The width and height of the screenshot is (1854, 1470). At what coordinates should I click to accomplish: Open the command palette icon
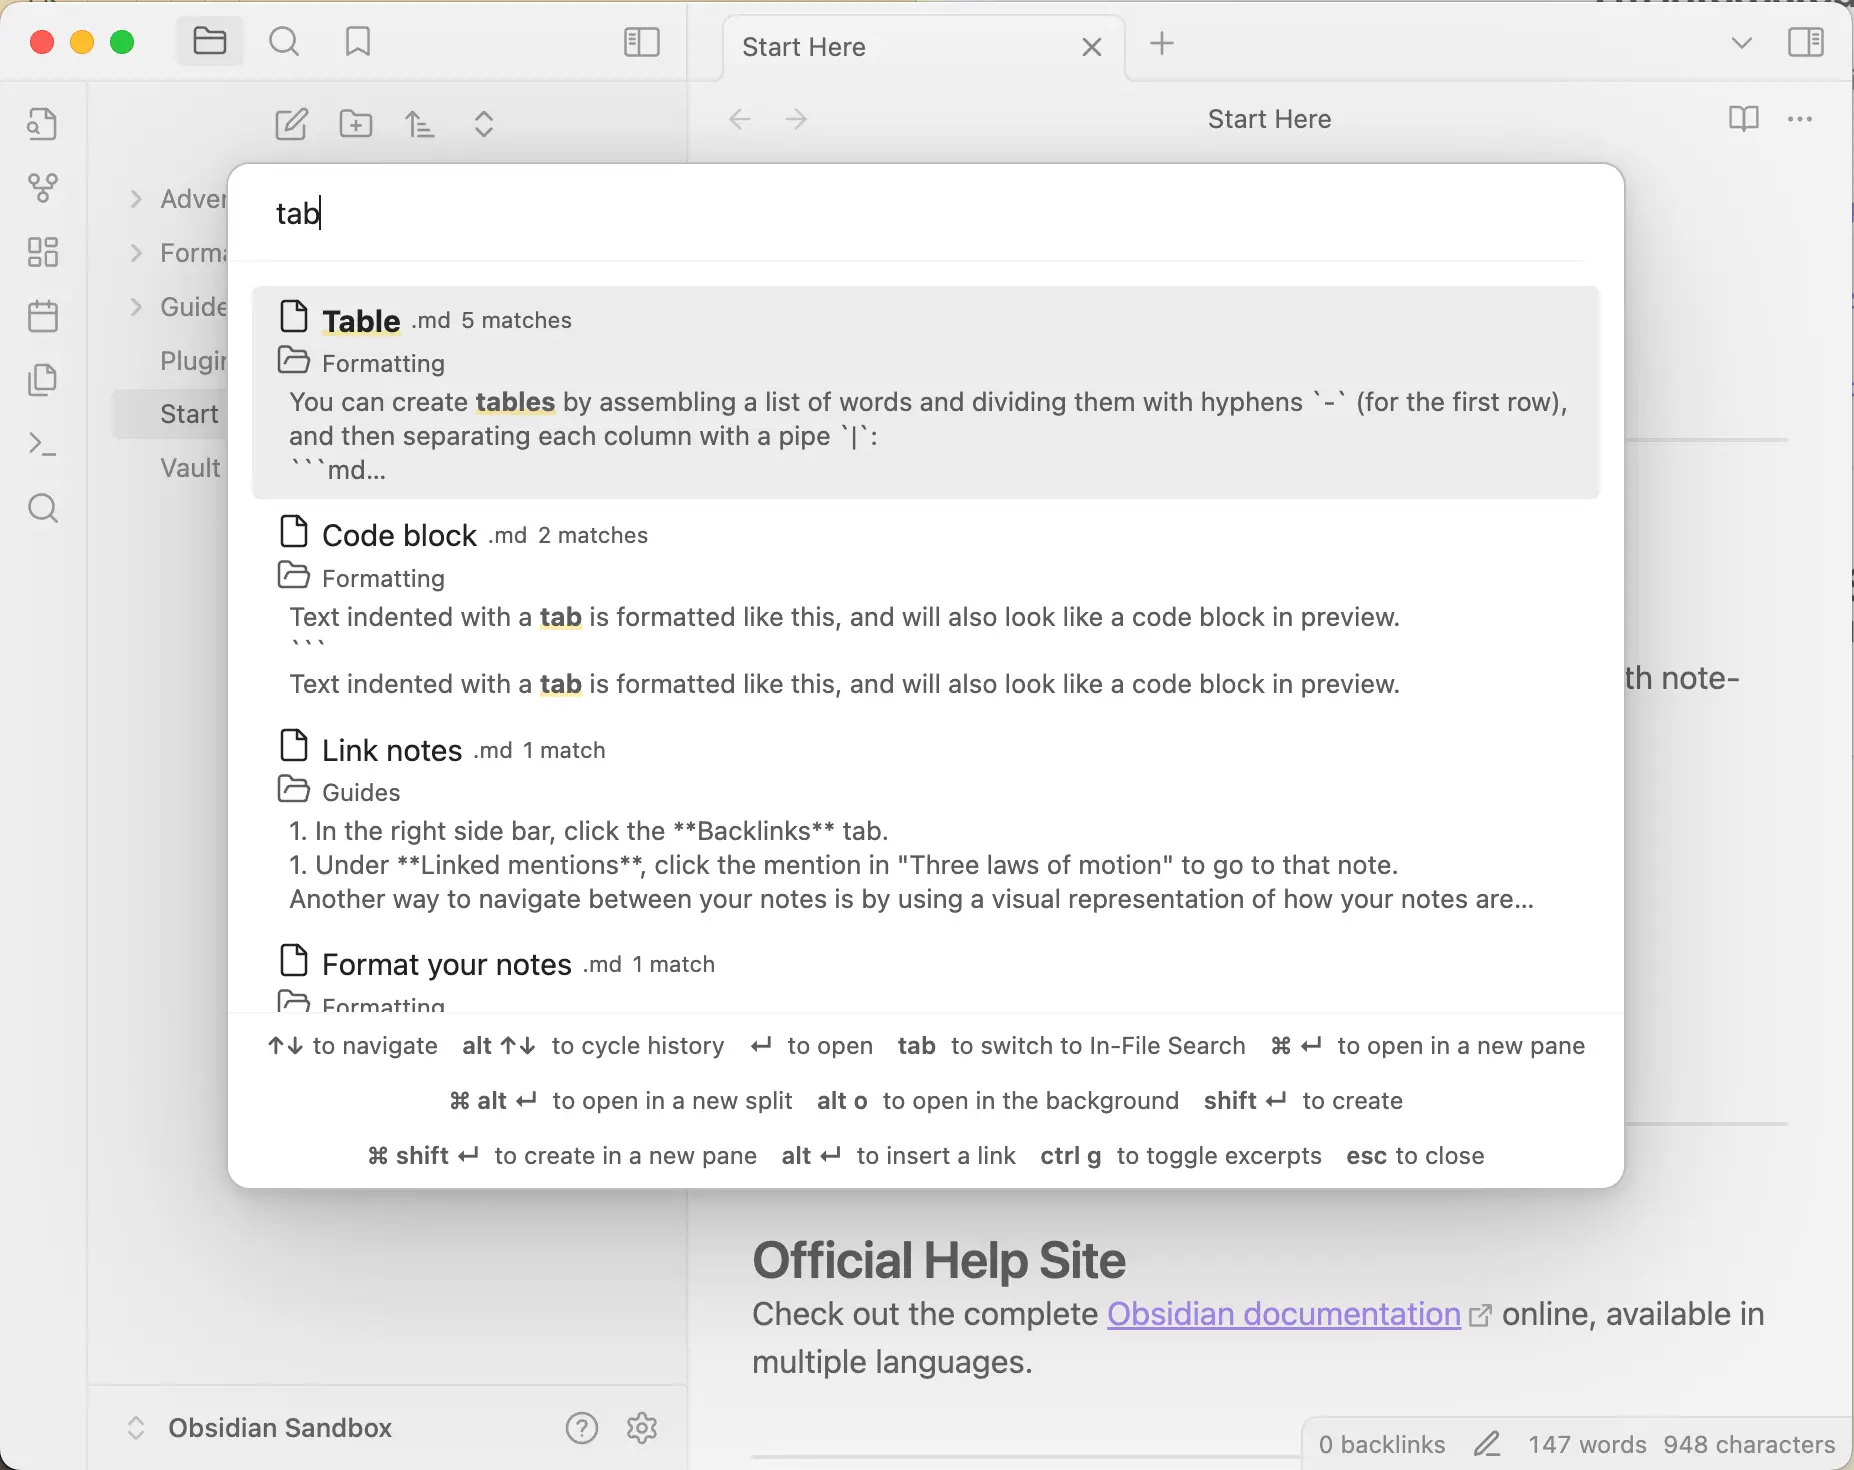click(x=42, y=444)
